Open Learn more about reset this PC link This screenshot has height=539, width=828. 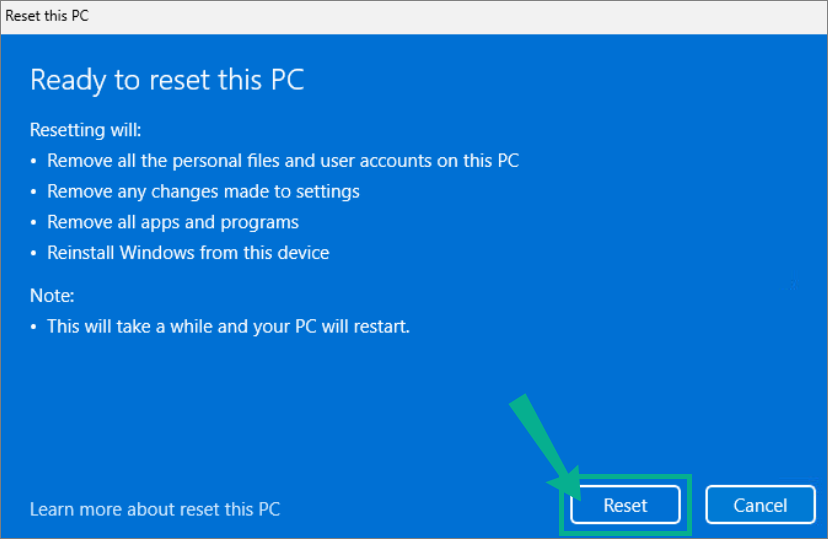coord(155,509)
